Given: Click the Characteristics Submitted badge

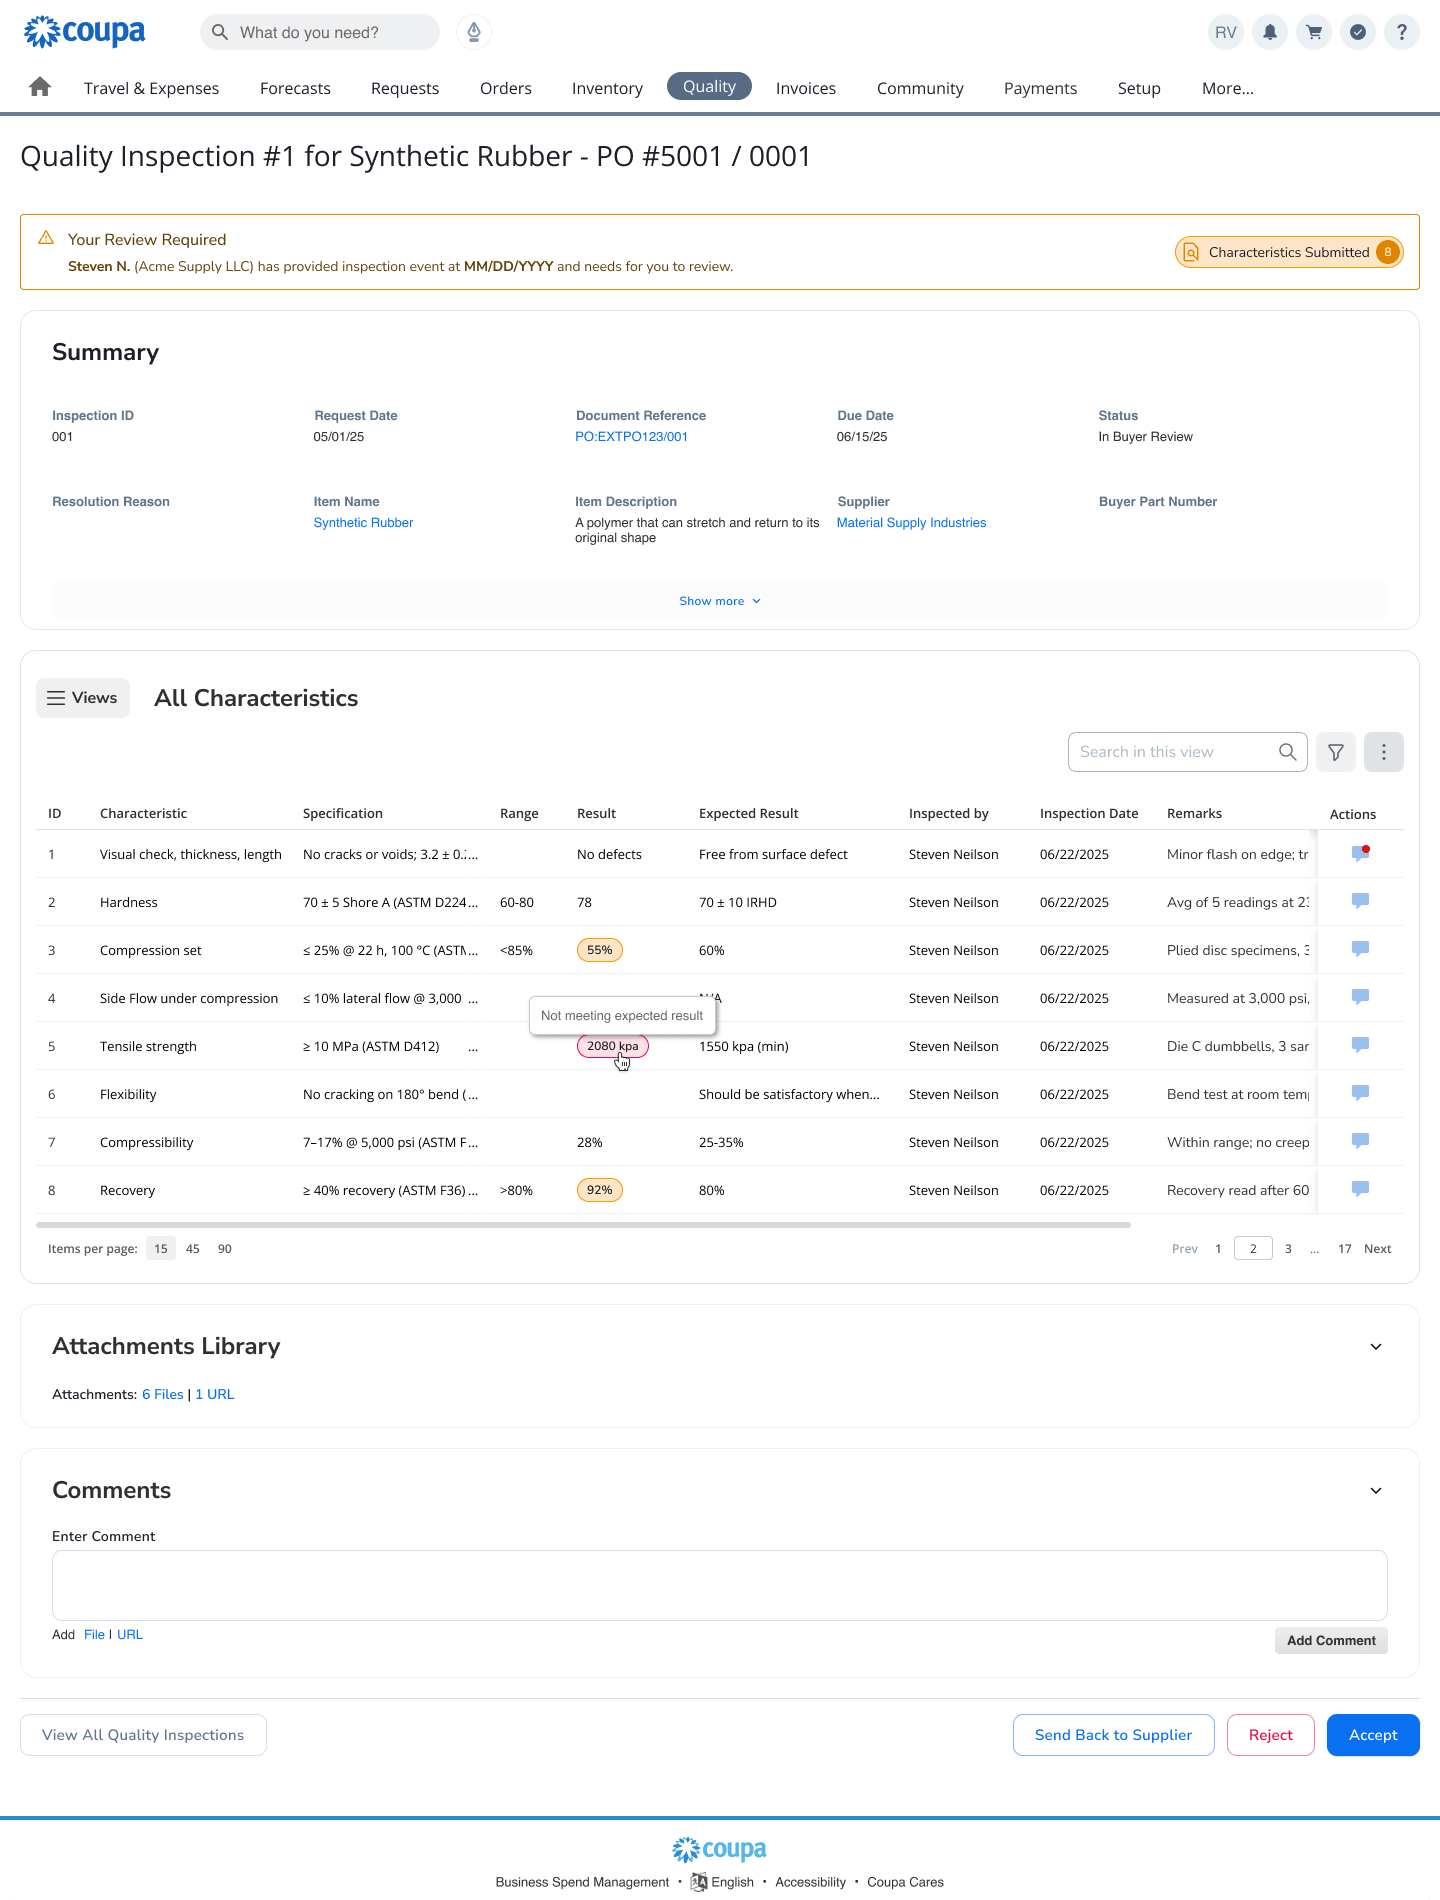Looking at the screenshot, I should [1289, 252].
